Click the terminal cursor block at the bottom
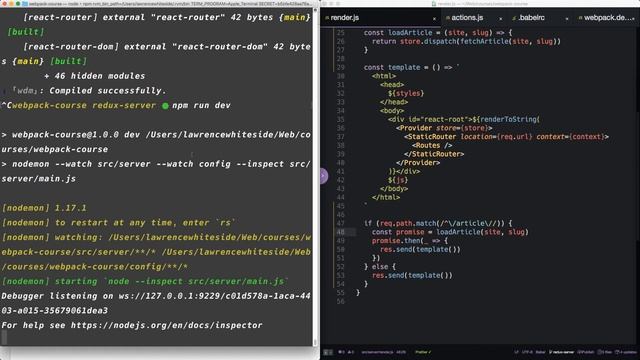The height and width of the screenshot is (360, 640). (x=4, y=337)
